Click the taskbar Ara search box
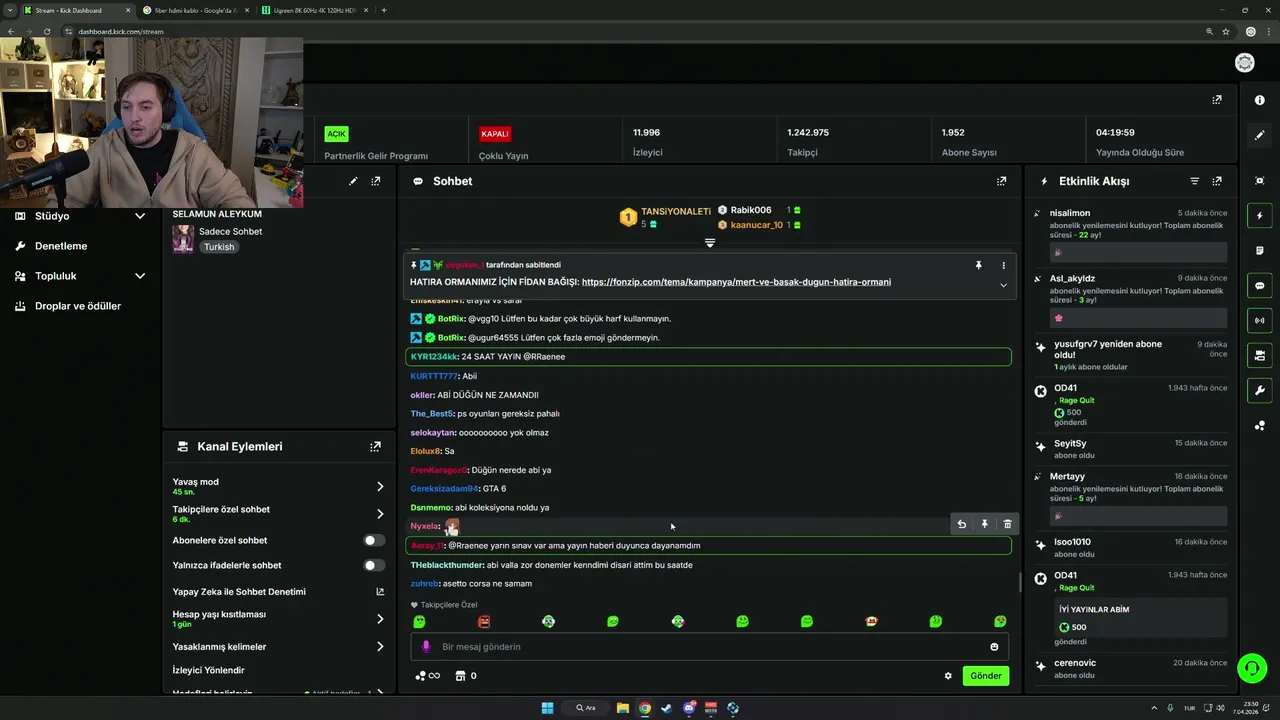 pos(588,708)
